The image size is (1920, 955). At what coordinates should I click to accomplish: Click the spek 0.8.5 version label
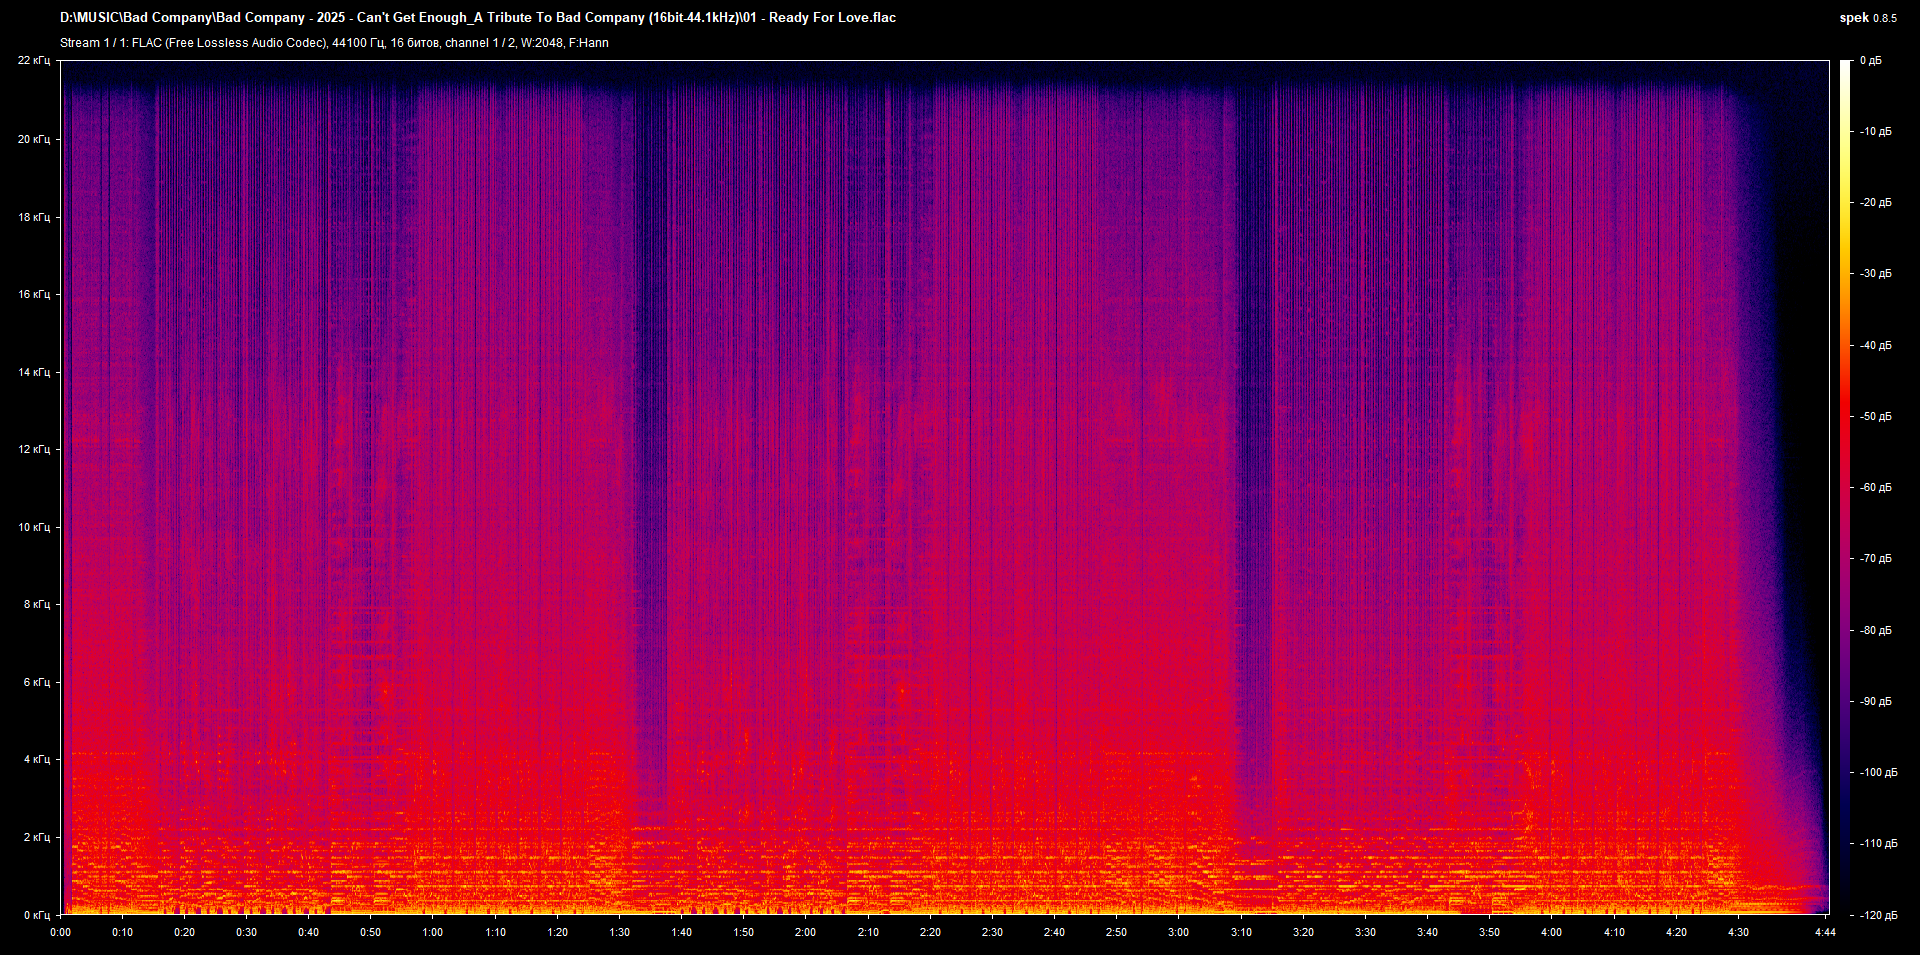[1867, 18]
